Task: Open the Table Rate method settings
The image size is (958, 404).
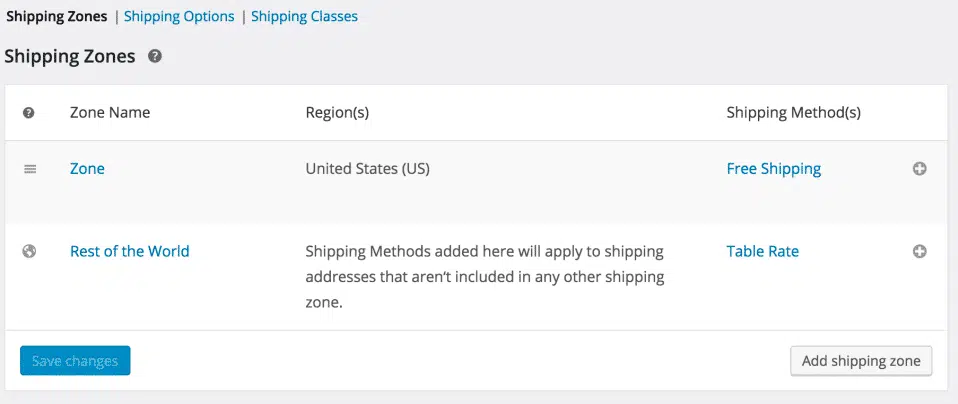Action: click(762, 251)
